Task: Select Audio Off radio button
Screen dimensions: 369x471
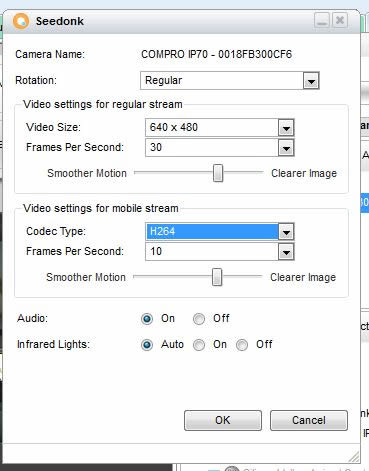Action: (x=199, y=319)
